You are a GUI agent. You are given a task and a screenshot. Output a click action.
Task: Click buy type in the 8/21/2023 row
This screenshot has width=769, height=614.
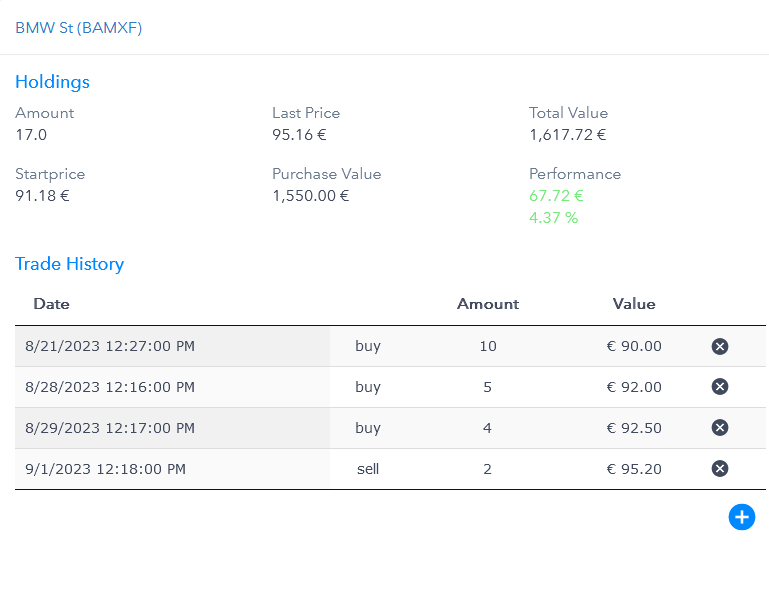pos(368,346)
